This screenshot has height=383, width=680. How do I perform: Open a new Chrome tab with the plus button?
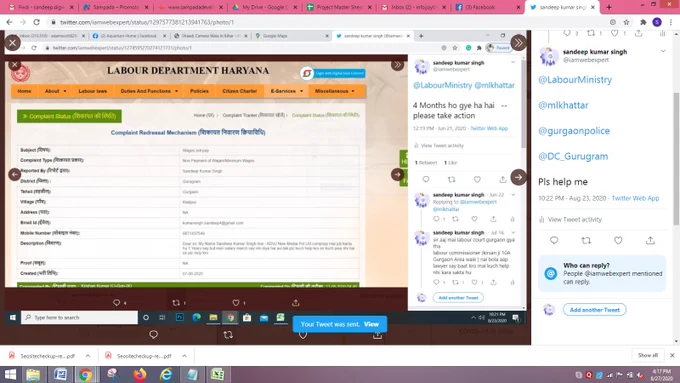(x=609, y=7)
